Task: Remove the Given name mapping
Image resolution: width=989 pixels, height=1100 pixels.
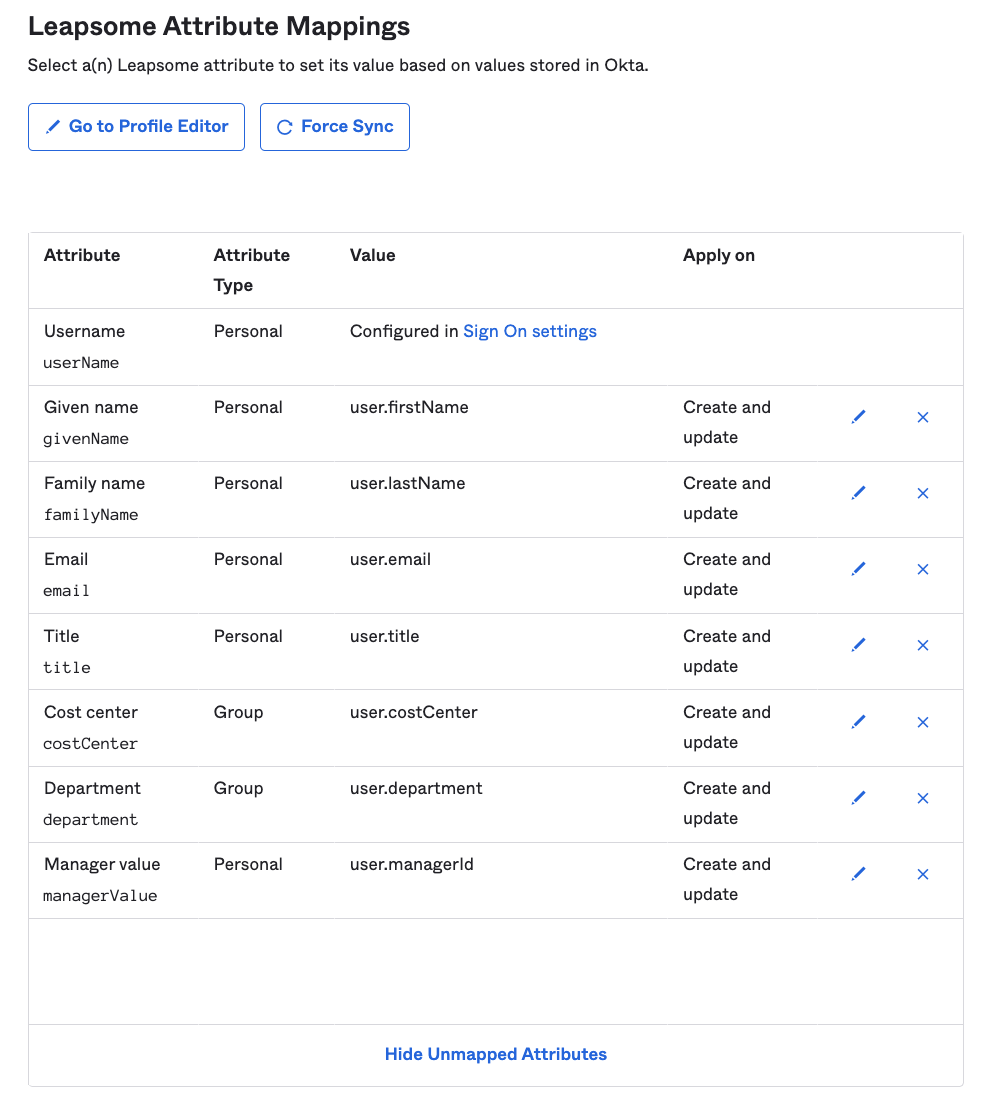Action: point(923,417)
